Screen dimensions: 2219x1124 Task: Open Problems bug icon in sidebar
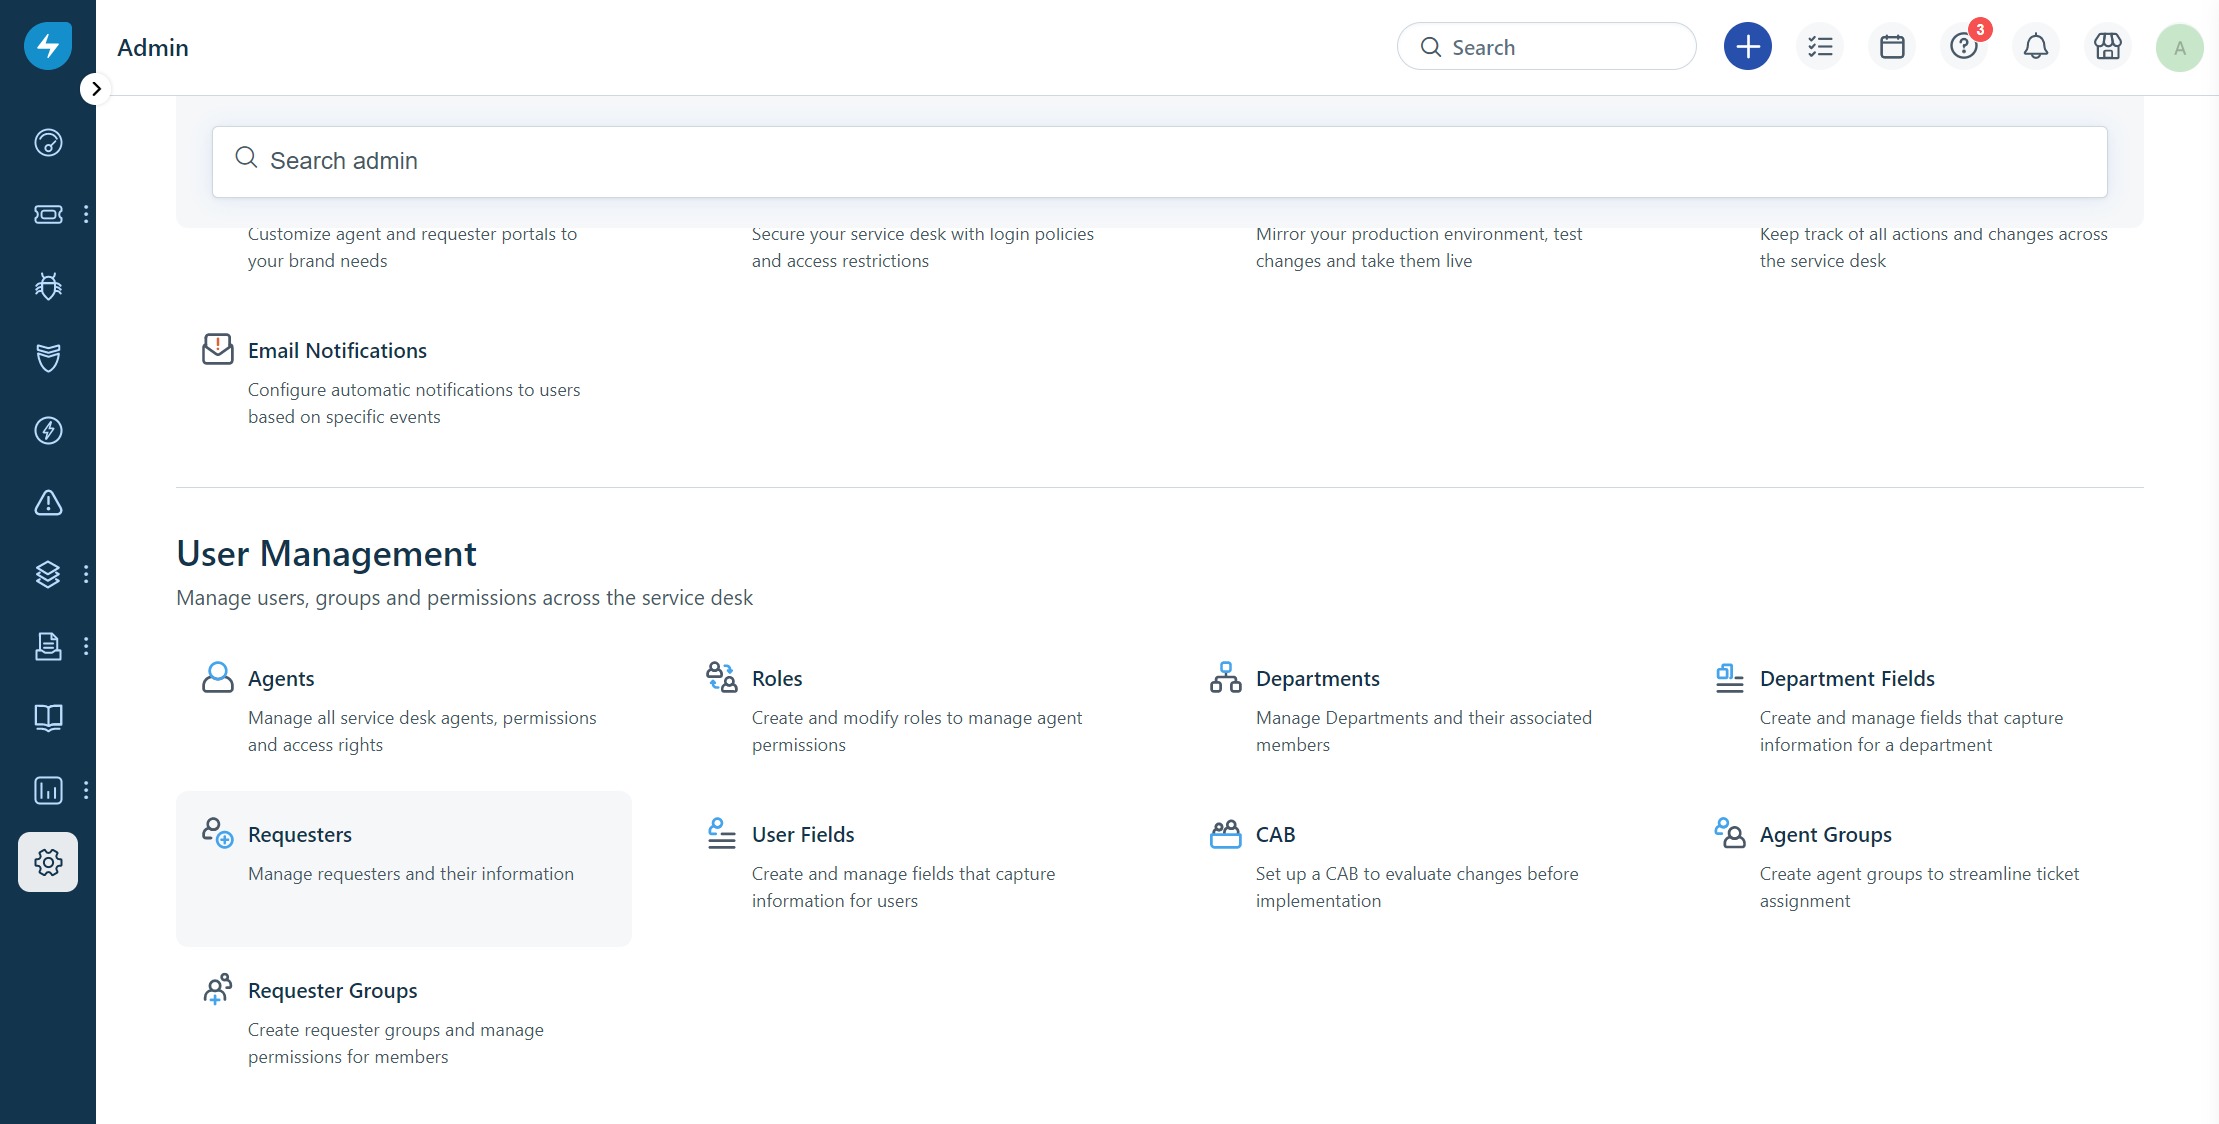pos(48,286)
